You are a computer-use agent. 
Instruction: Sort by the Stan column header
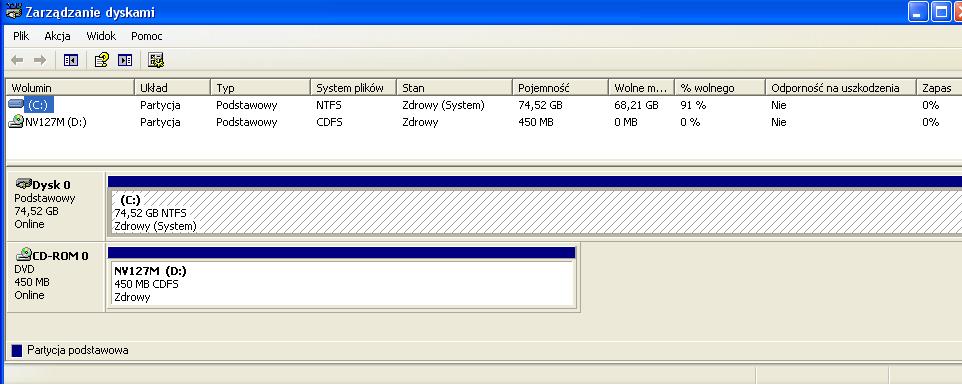[454, 88]
